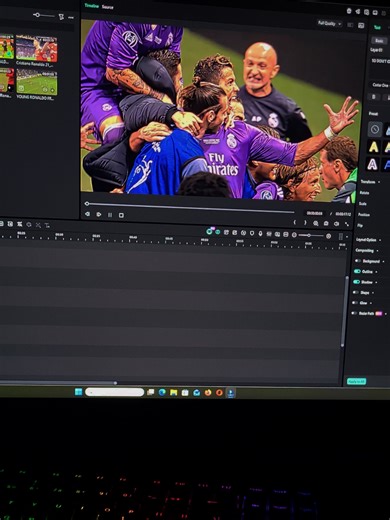Toggle the Background switch
This screenshot has height=520, width=390.
tap(358, 261)
